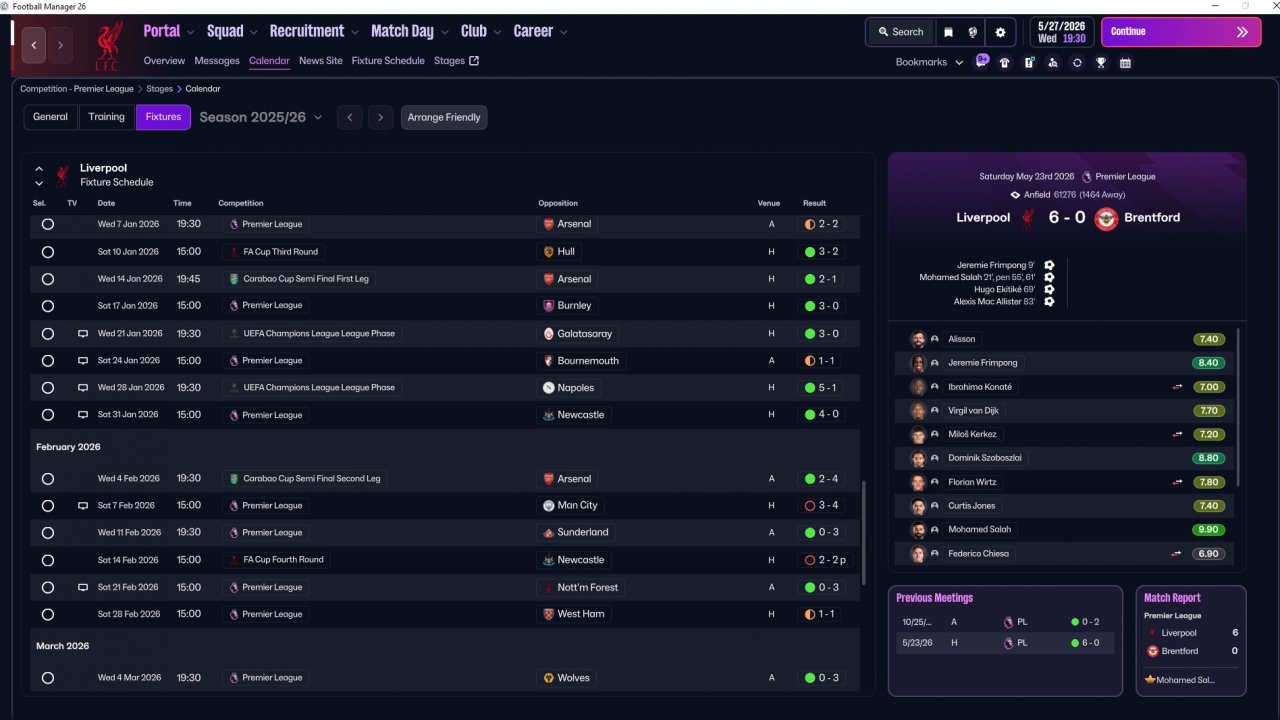Select the Galatasaray fixture radio button
The height and width of the screenshot is (720, 1280).
click(x=47, y=334)
